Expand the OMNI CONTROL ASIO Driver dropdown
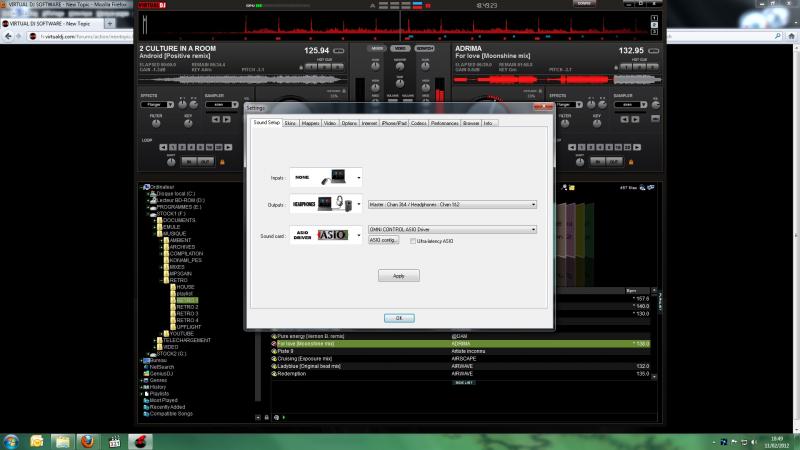Viewport: 800px width, 450px height. [x=534, y=229]
